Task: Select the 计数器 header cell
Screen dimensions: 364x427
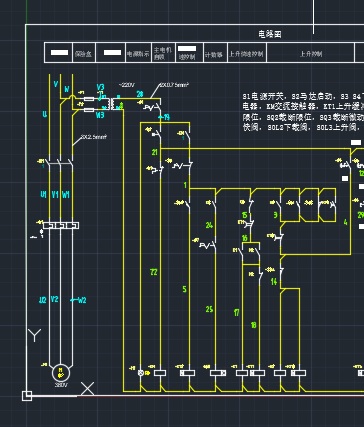Action: (215, 53)
